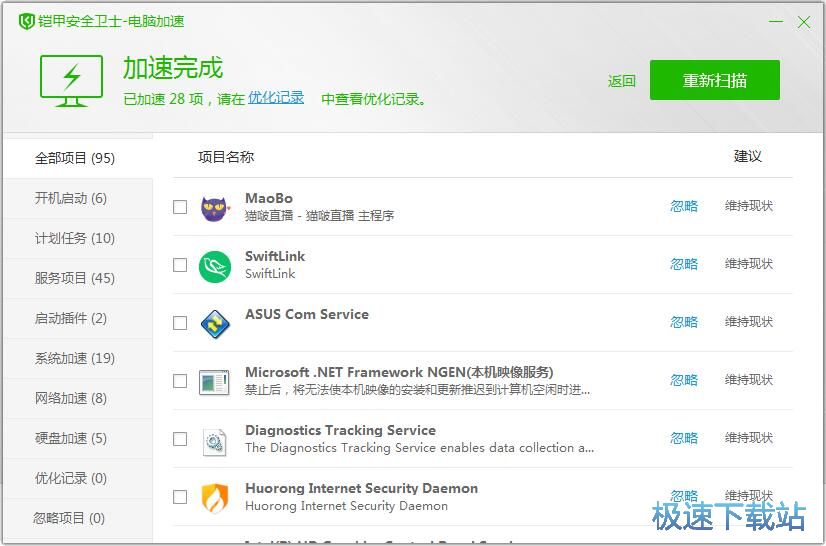Click the 返回 link
This screenshot has height=546, width=826.
[x=622, y=81]
